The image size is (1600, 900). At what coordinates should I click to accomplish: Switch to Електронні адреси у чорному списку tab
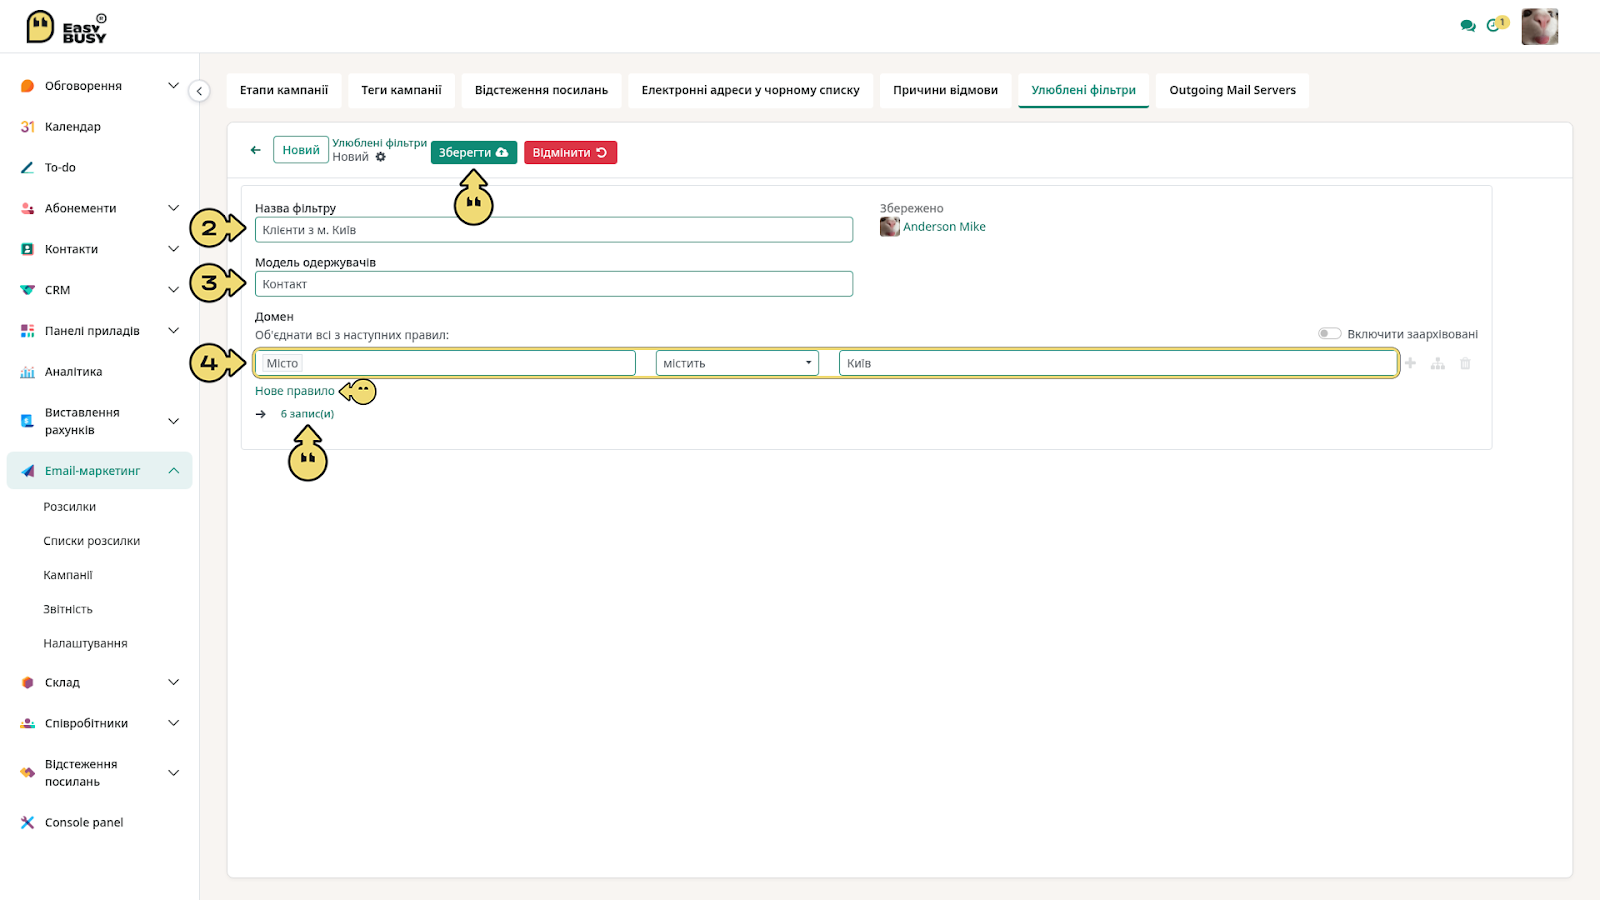[x=750, y=90]
